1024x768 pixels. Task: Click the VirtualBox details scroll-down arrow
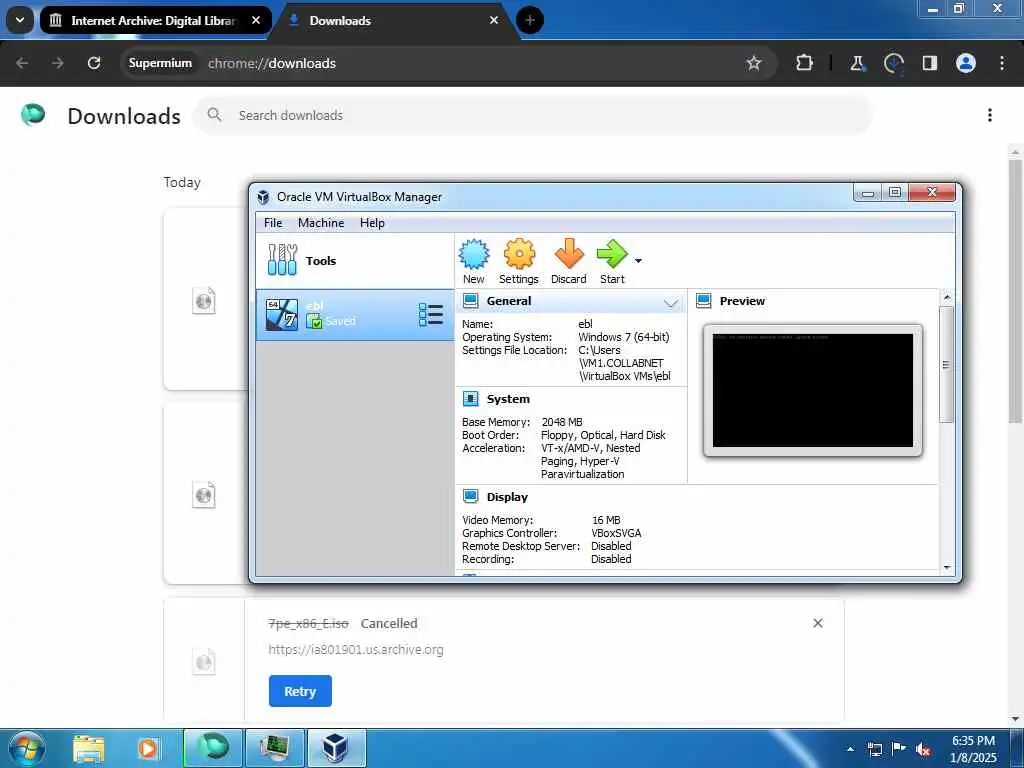point(947,568)
